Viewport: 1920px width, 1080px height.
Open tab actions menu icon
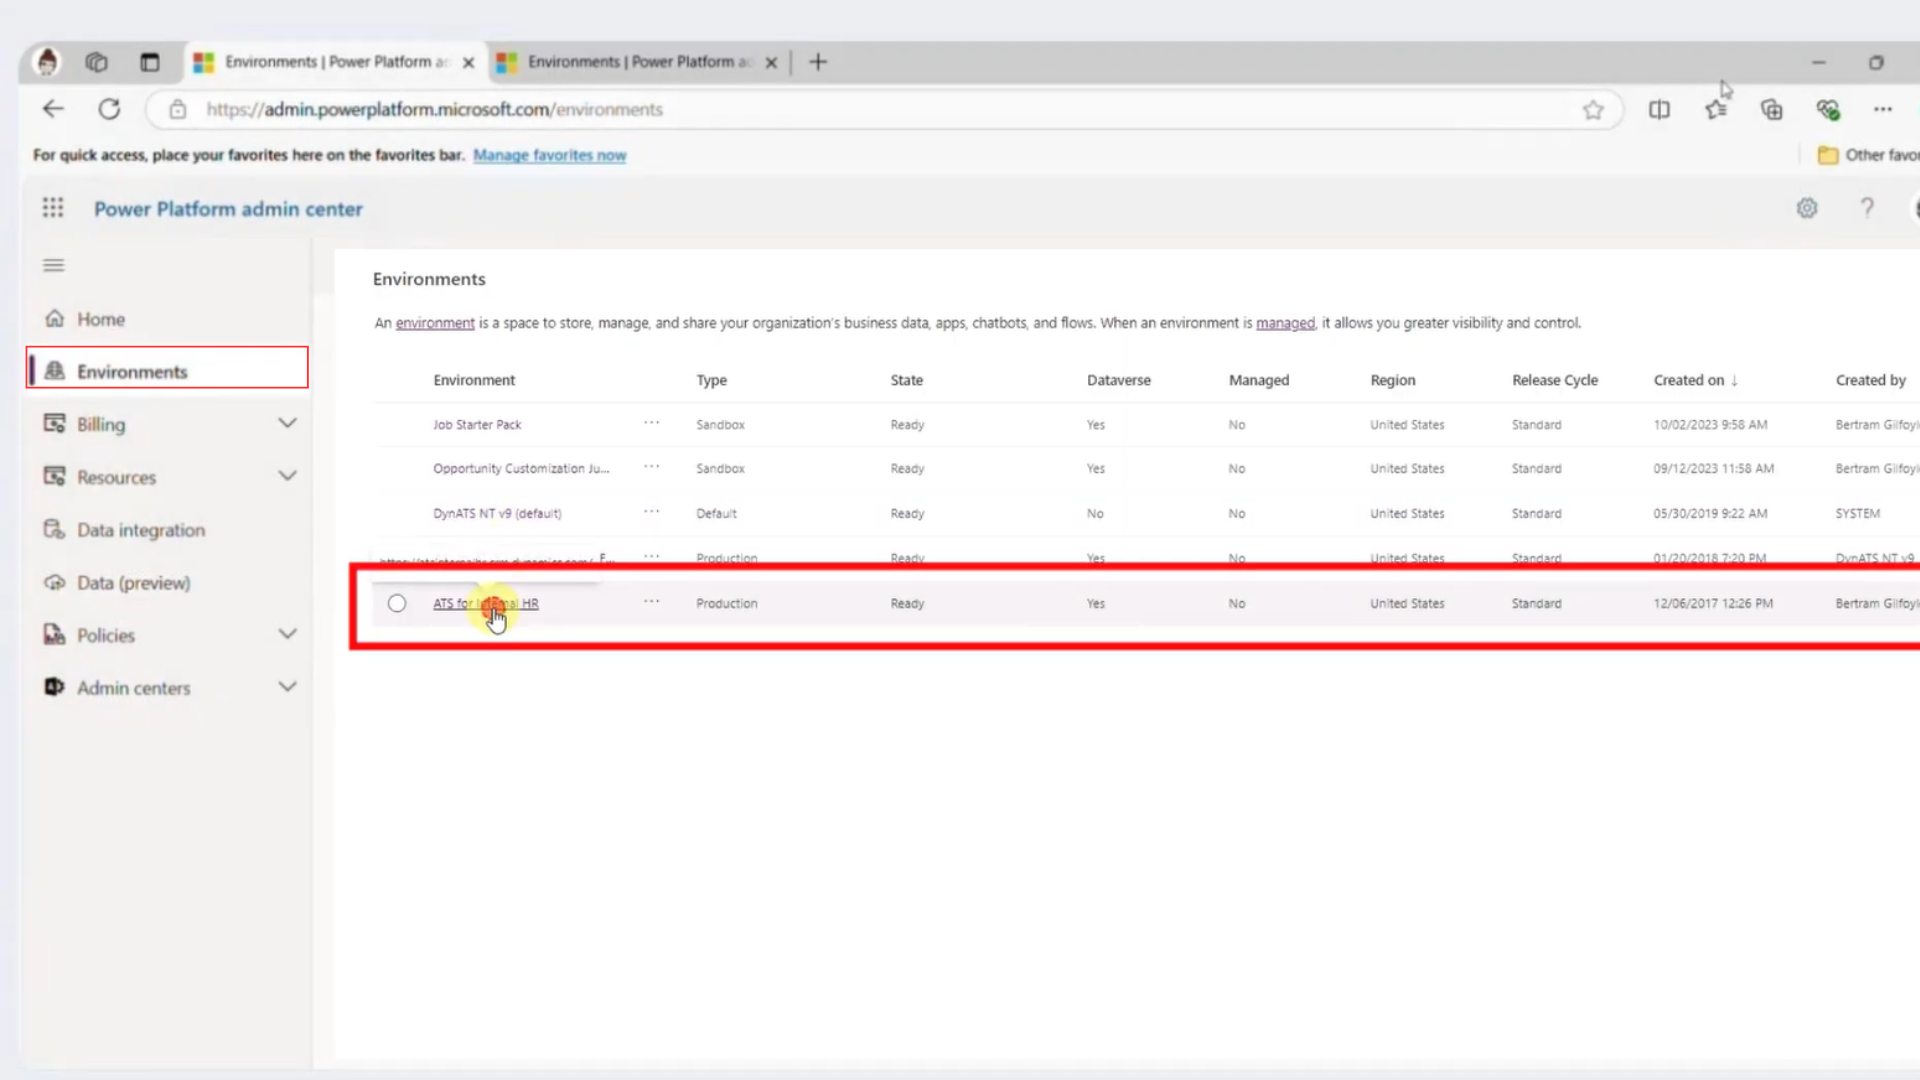pos(149,62)
